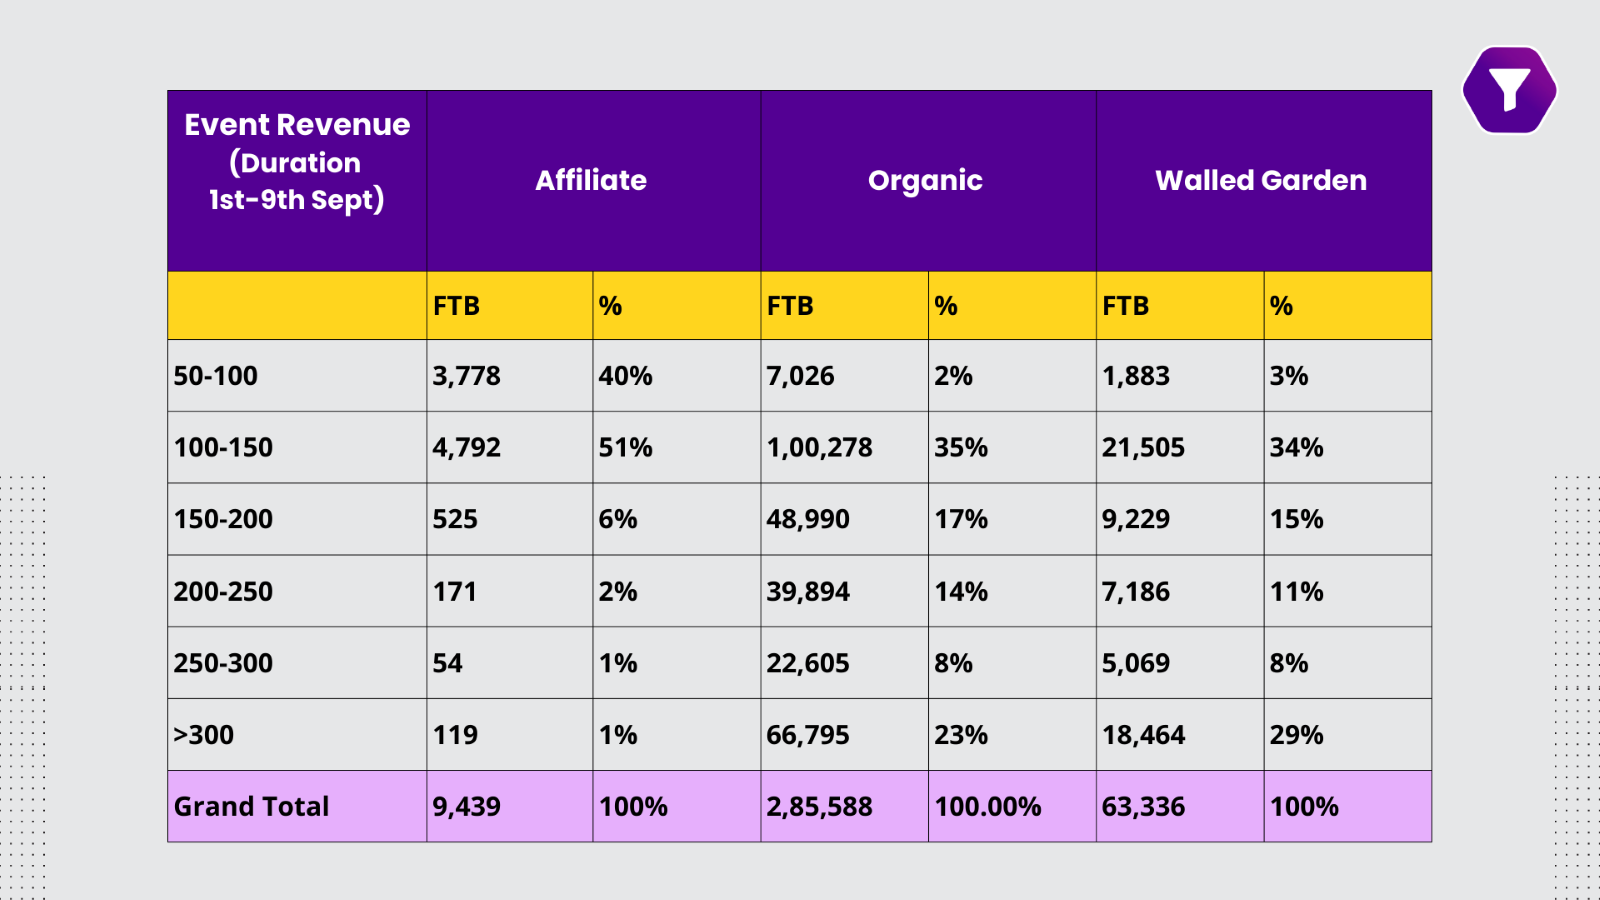The image size is (1600, 900).
Task: Click the % subheader under Walled Garden
Action: (x=1282, y=306)
